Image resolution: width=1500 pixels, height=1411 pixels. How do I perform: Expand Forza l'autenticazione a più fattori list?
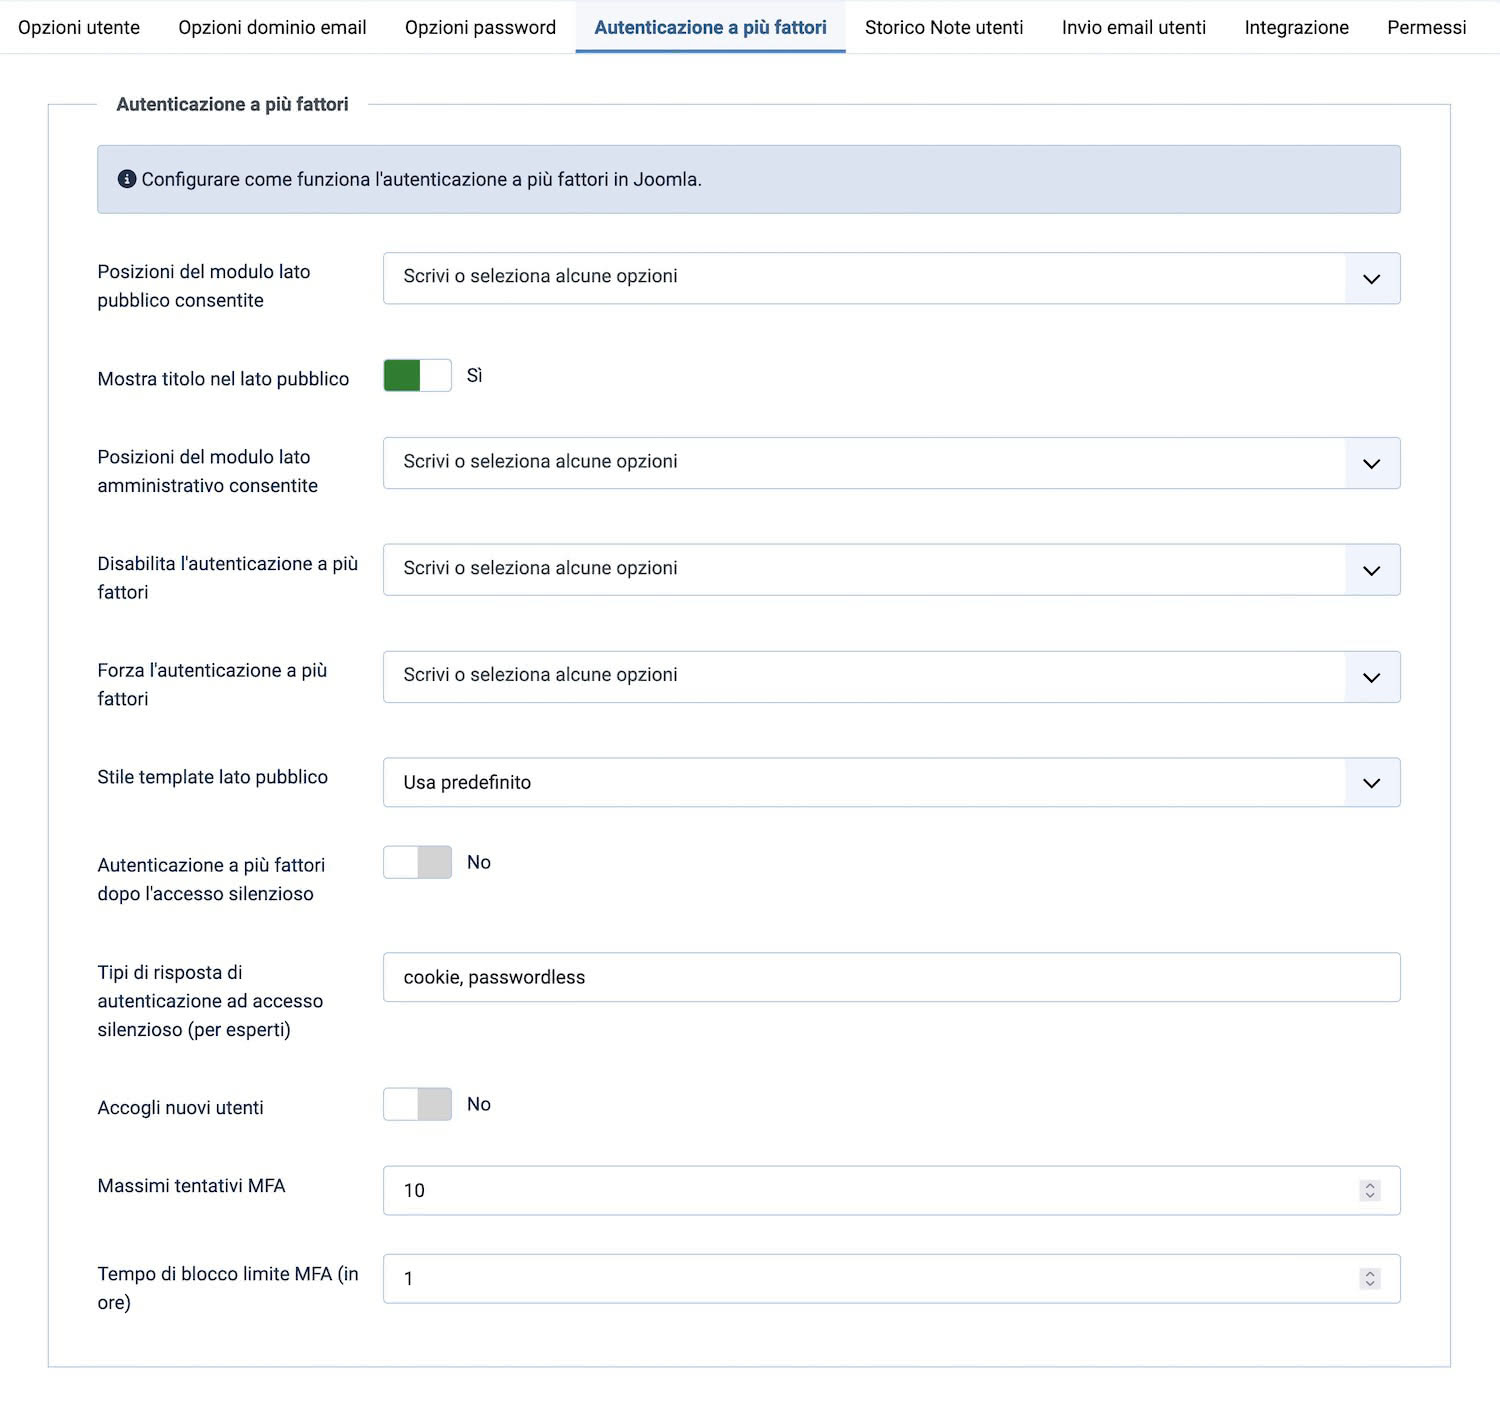pos(1371,677)
